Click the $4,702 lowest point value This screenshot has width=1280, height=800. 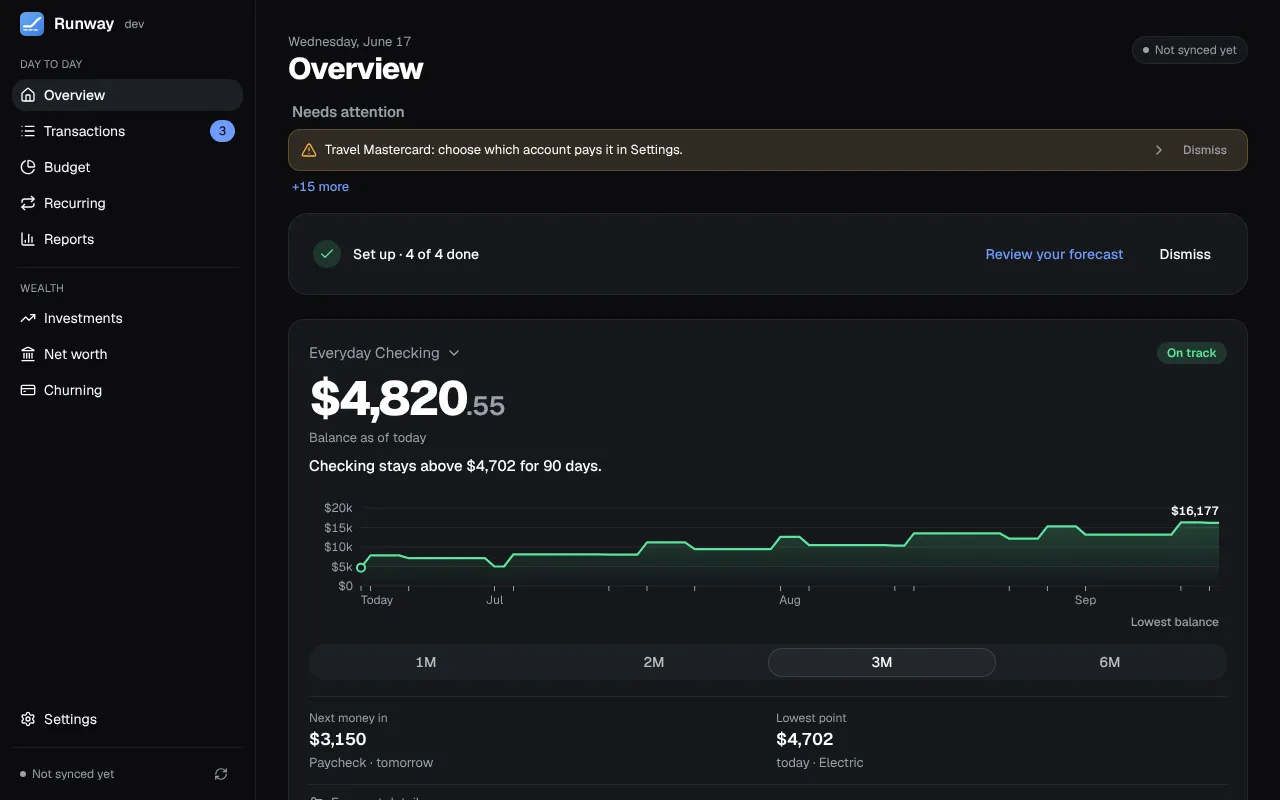point(805,739)
